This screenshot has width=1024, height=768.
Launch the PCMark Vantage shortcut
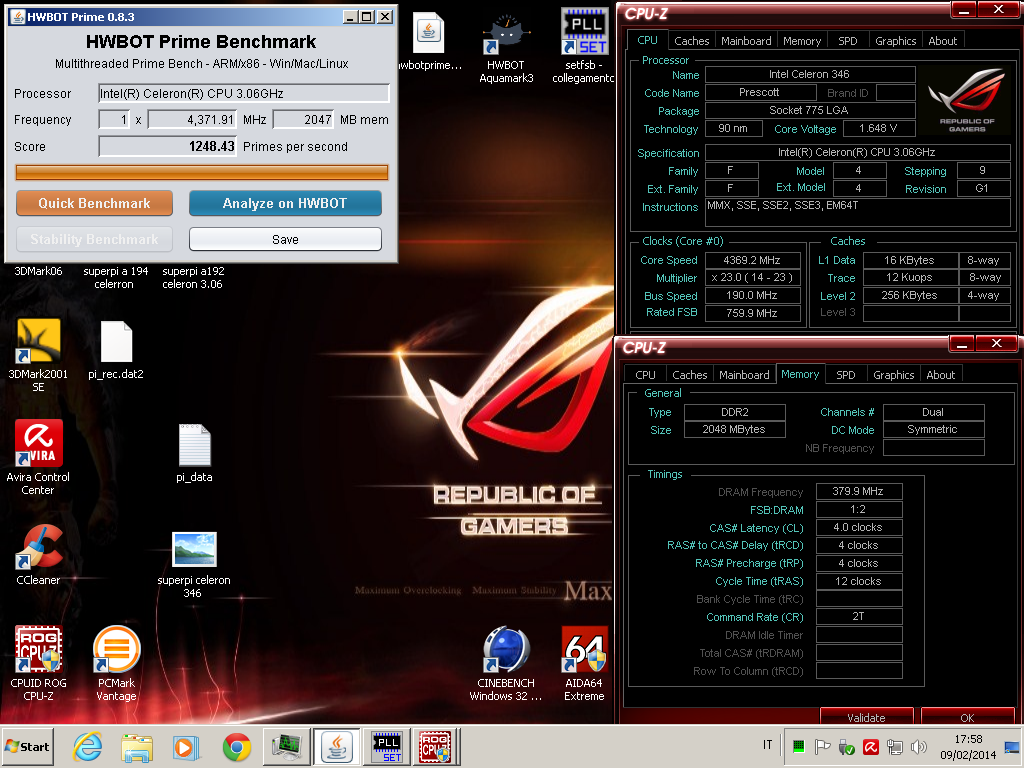[116, 663]
